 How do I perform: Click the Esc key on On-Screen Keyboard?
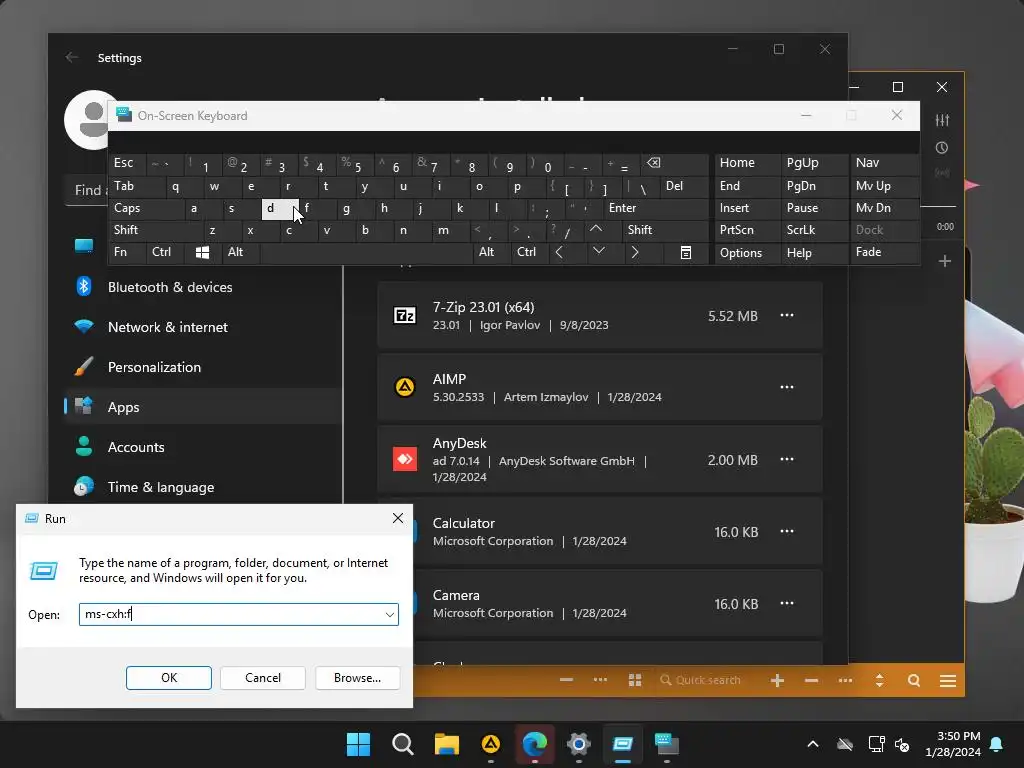pyautogui.click(x=127, y=163)
